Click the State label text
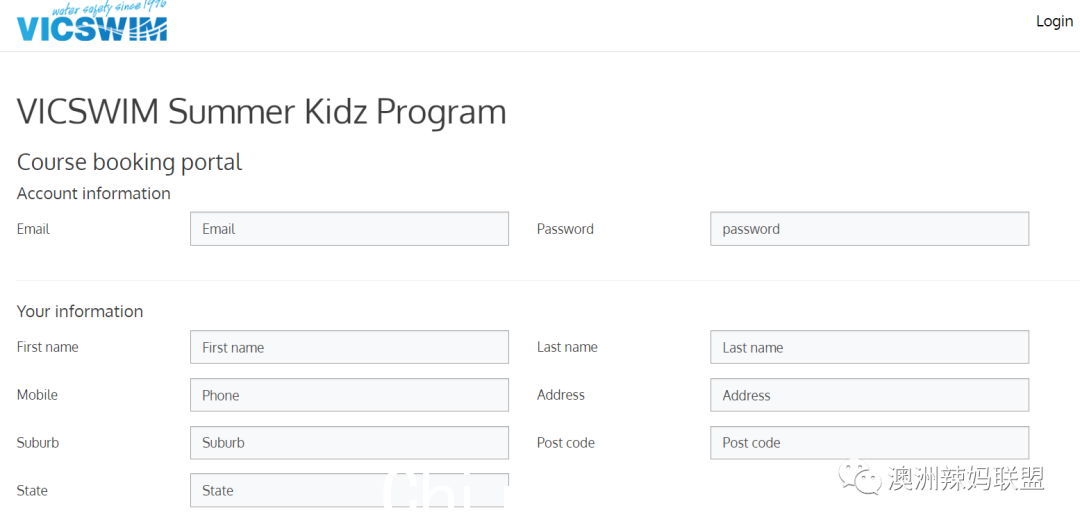1080x526 pixels. (32, 490)
